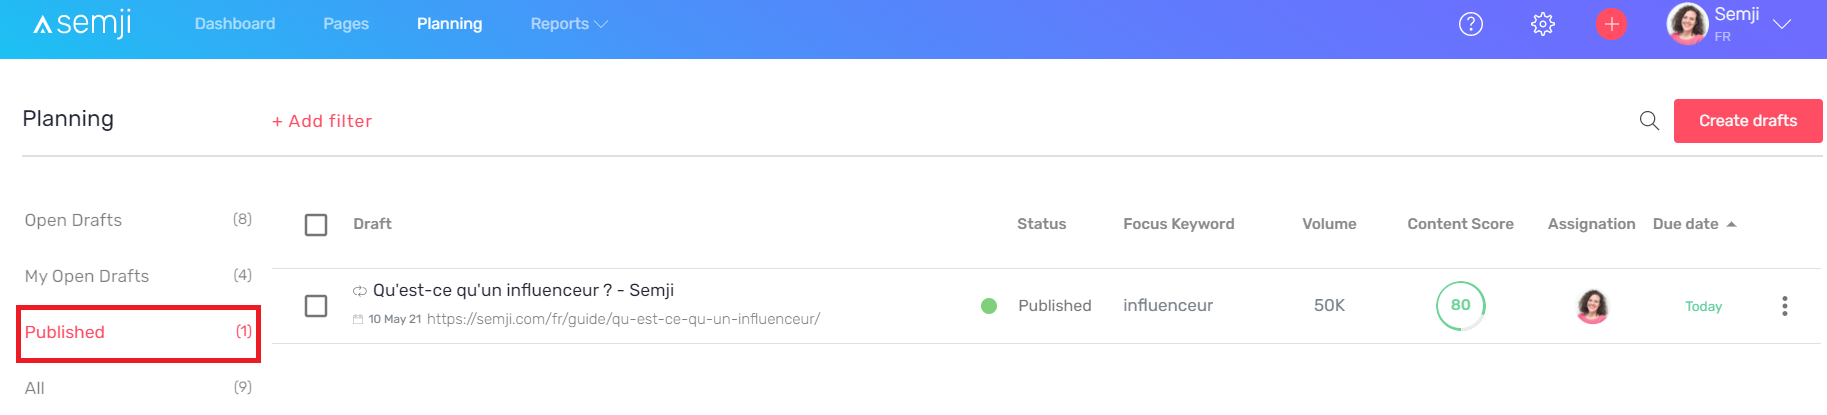
Task: Open the help question mark icon
Action: tap(1470, 24)
